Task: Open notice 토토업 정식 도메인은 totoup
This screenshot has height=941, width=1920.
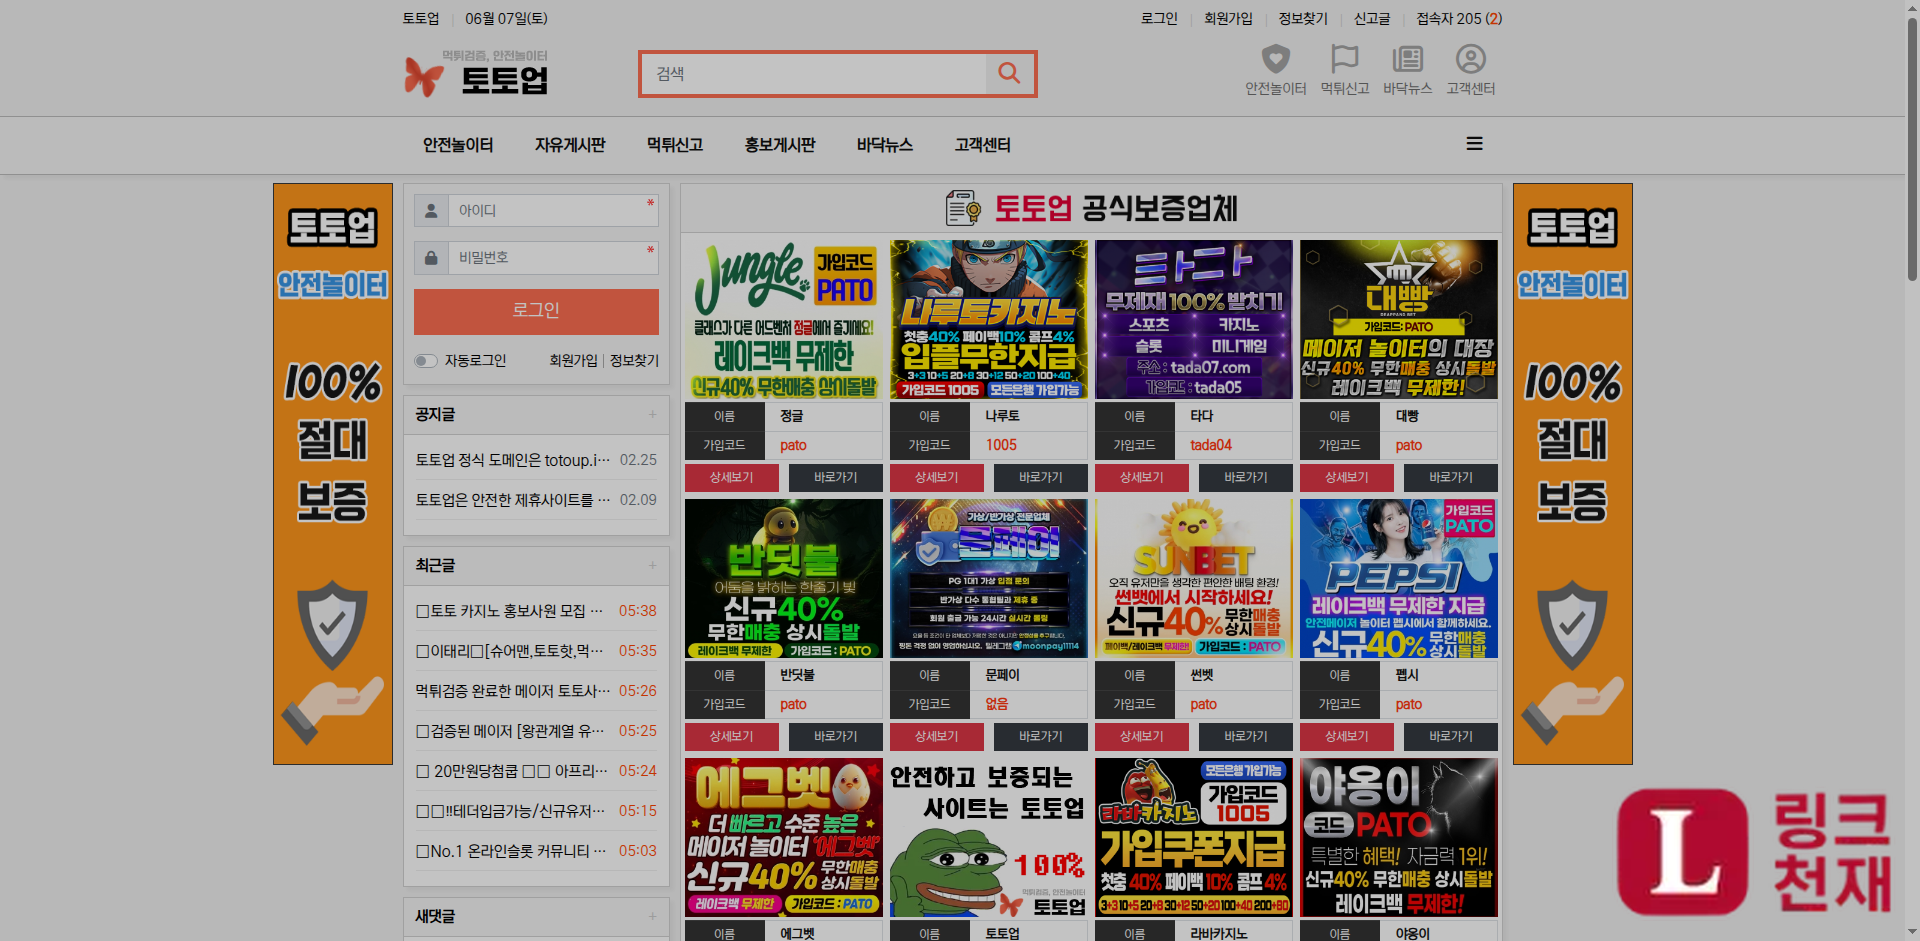Action: pyautogui.click(x=513, y=460)
